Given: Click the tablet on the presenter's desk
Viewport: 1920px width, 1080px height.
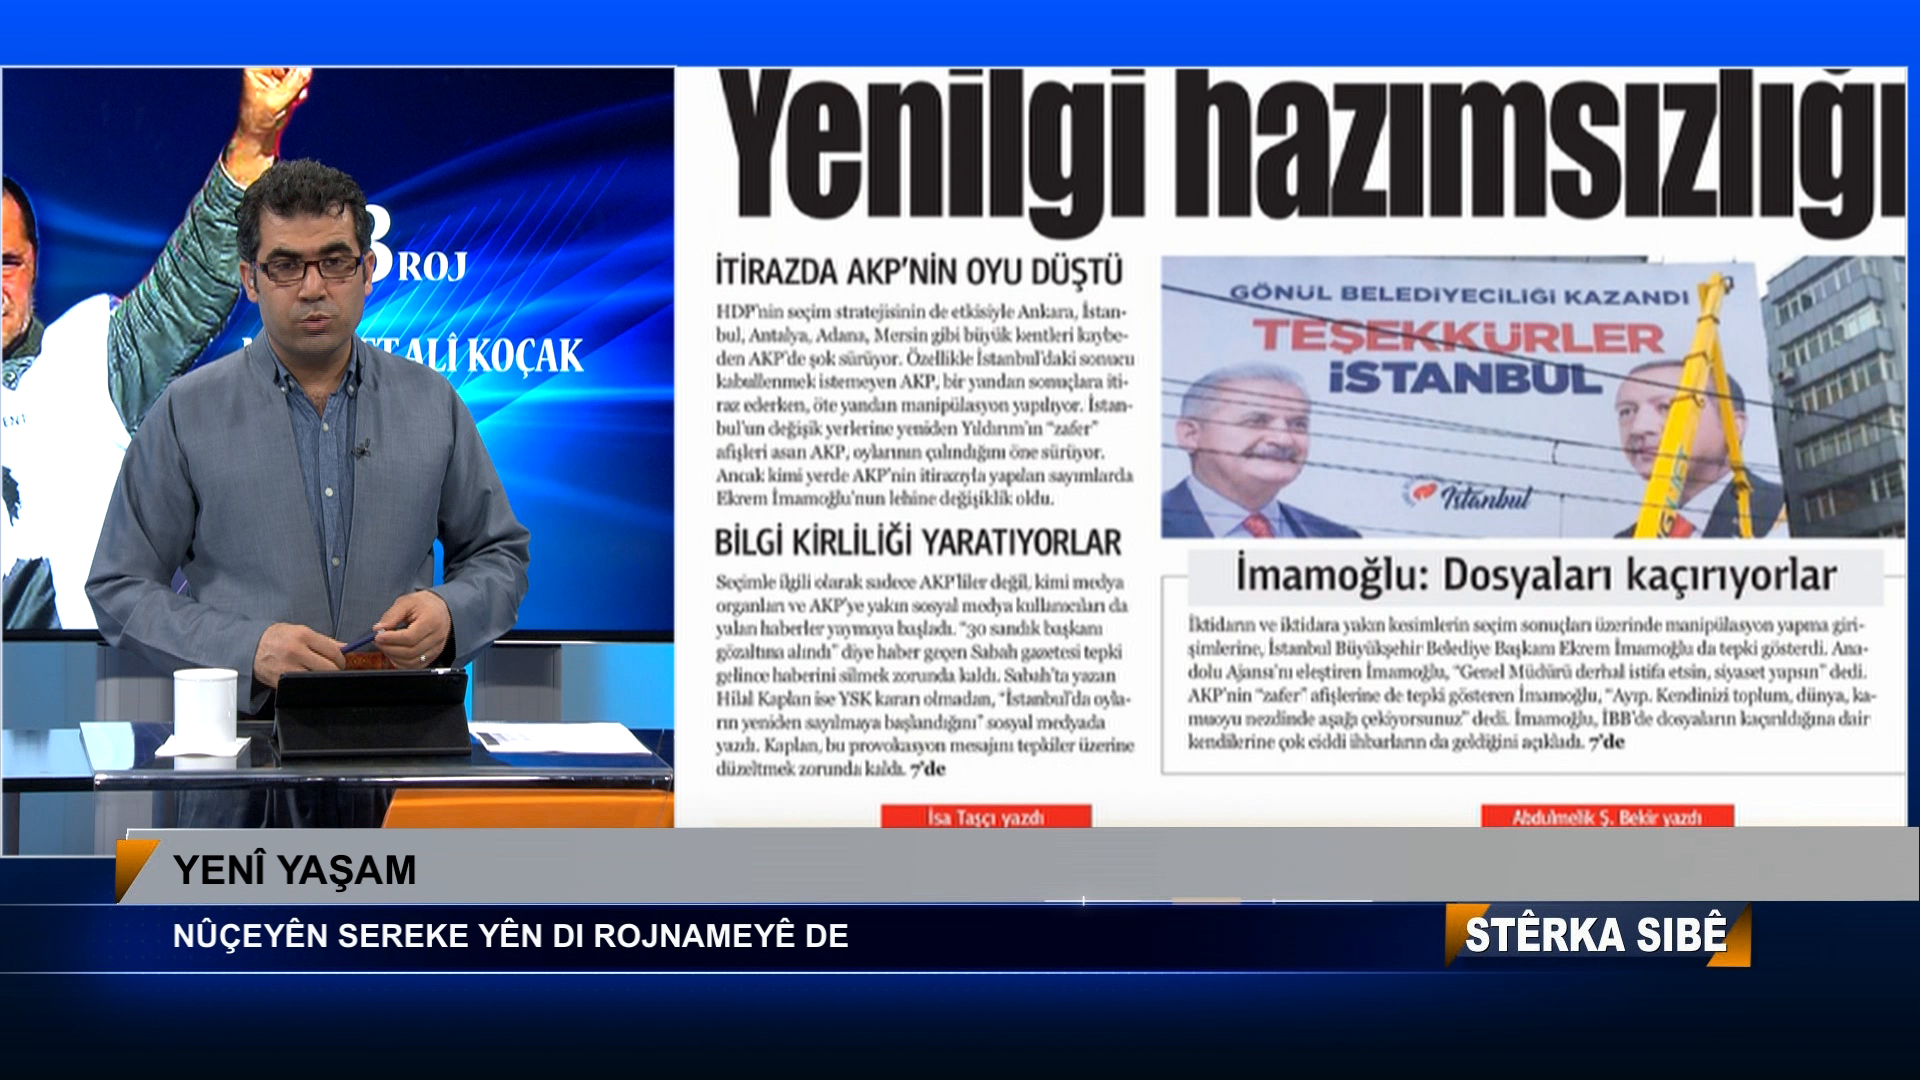Looking at the screenshot, I should (372, 712).
